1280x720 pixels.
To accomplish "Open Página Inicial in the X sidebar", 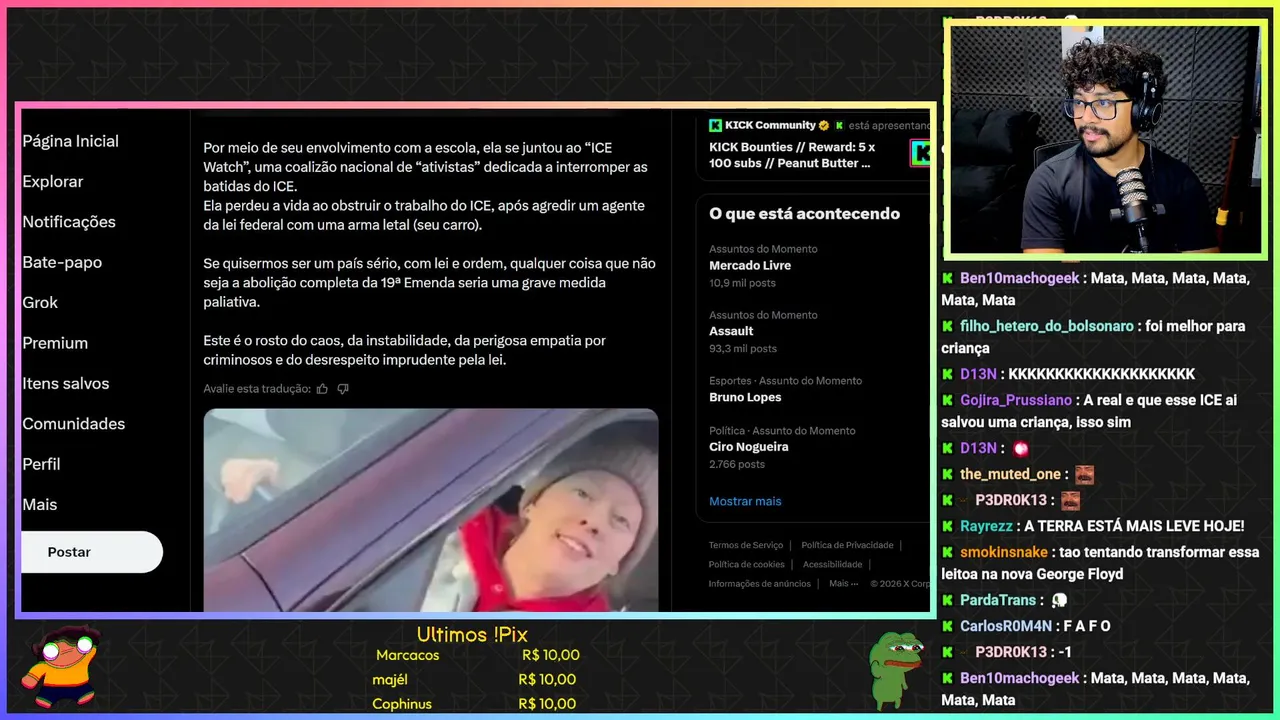I will [70, 141].
